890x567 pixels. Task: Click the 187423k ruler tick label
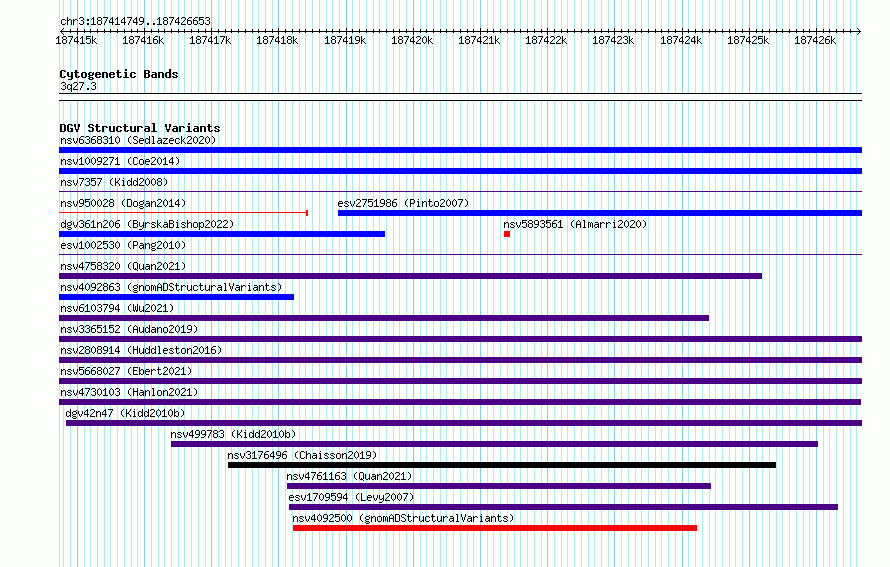coord(613,40)
